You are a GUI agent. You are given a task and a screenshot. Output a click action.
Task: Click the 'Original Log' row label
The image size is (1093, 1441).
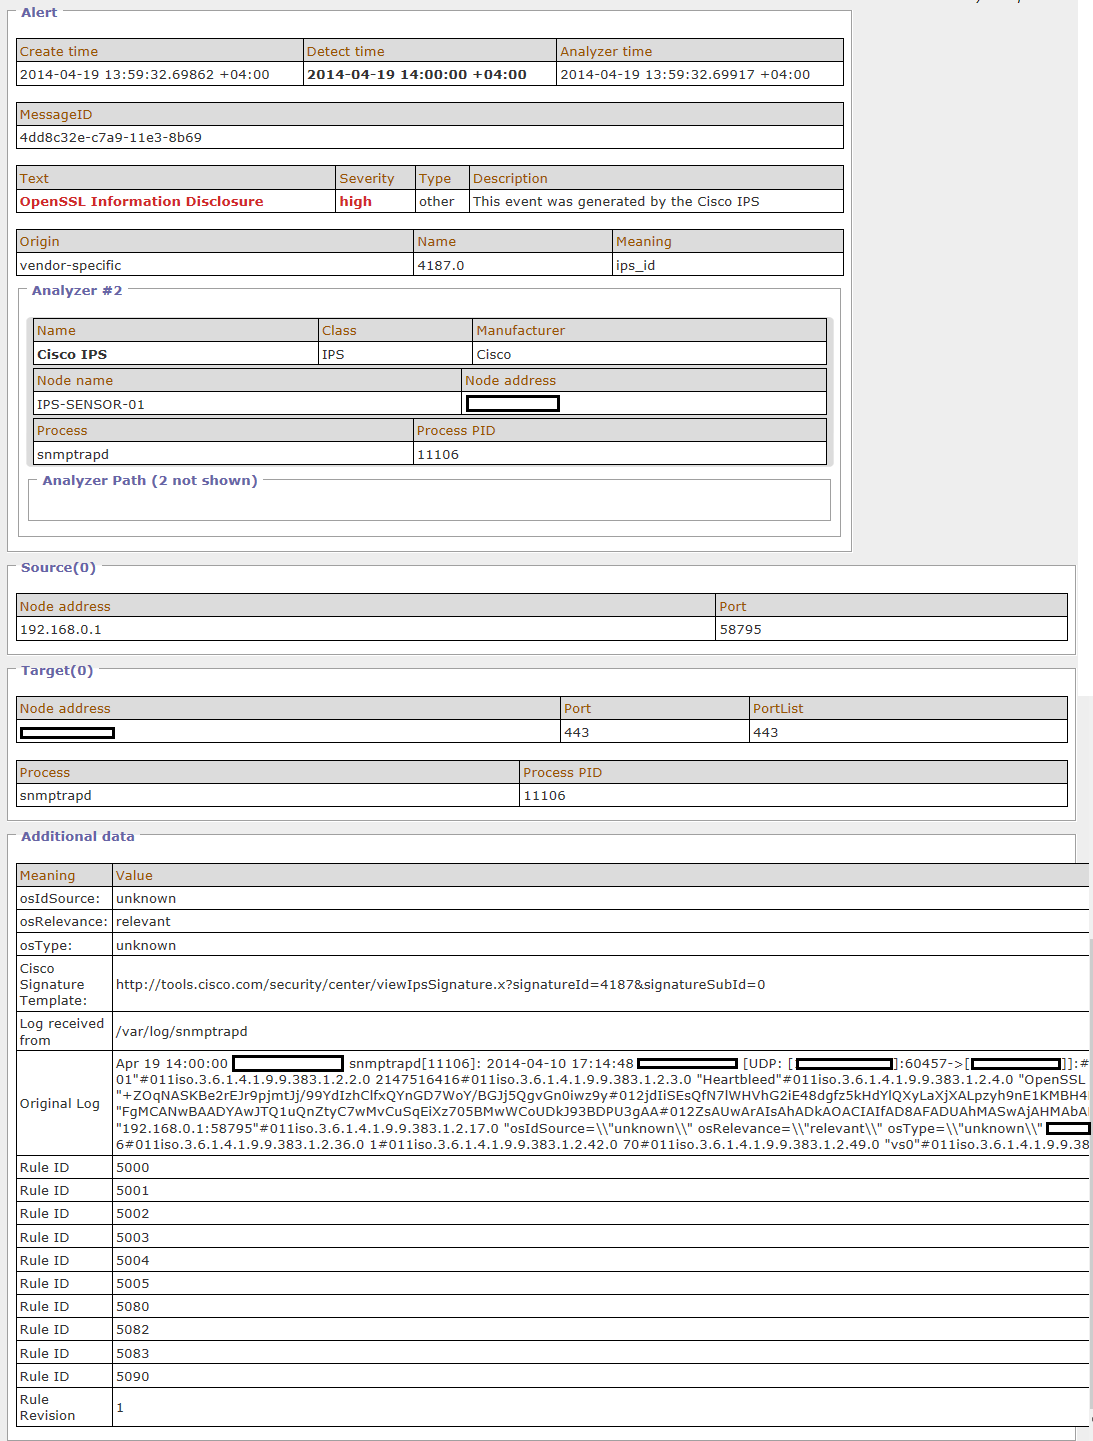60,1104
